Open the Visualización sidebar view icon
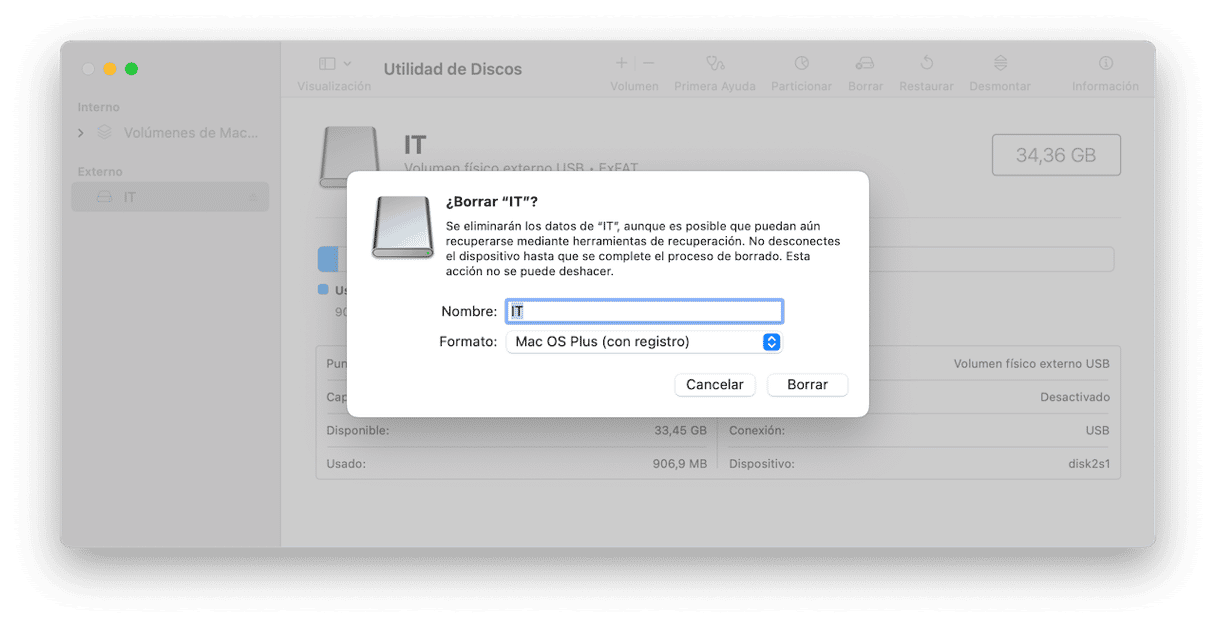This screenshot has width=1216, height=627. click(x=327, y=63)
